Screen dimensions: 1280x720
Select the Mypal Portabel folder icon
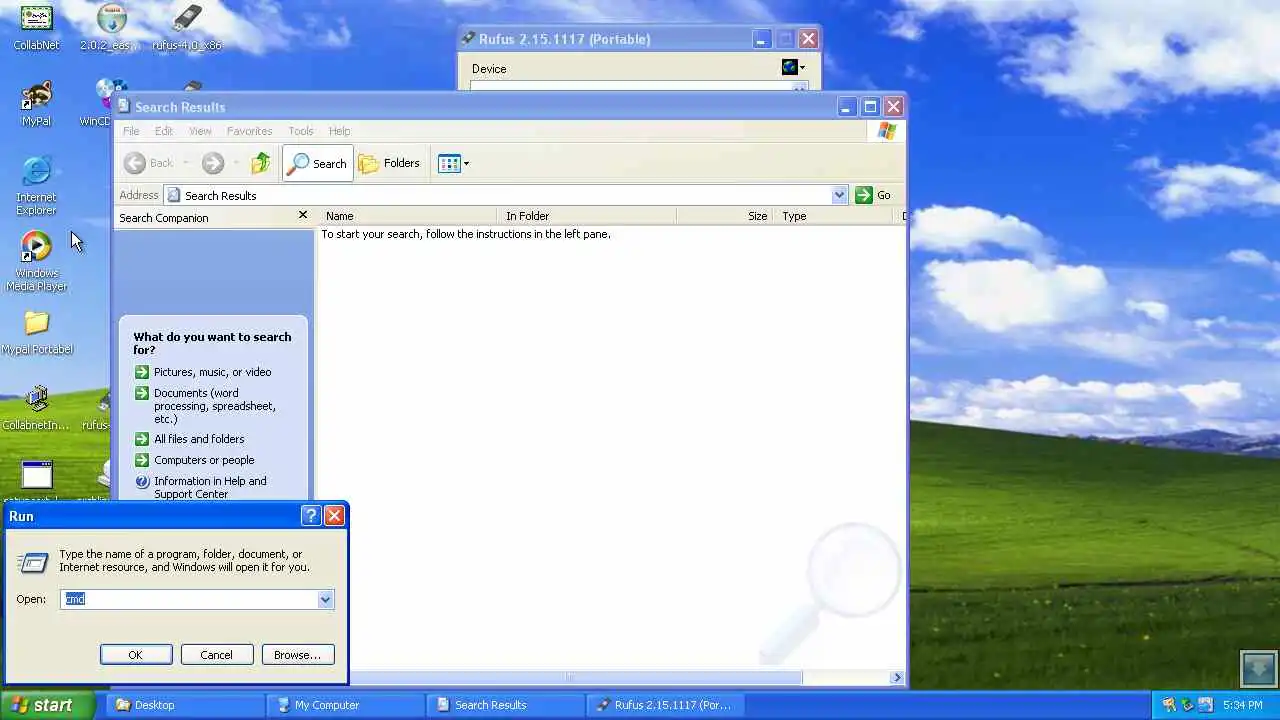click(x=37, y=332)
